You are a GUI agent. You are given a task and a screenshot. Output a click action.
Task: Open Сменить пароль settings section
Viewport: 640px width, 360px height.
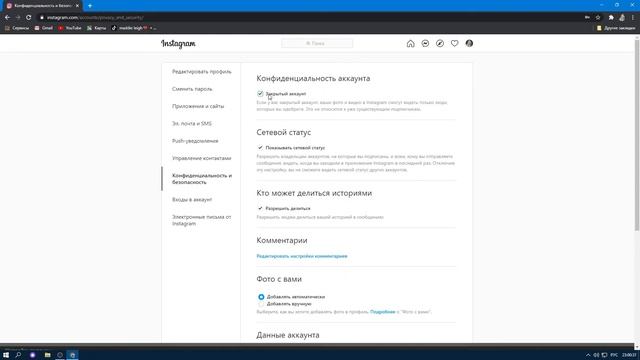(192, 89)
